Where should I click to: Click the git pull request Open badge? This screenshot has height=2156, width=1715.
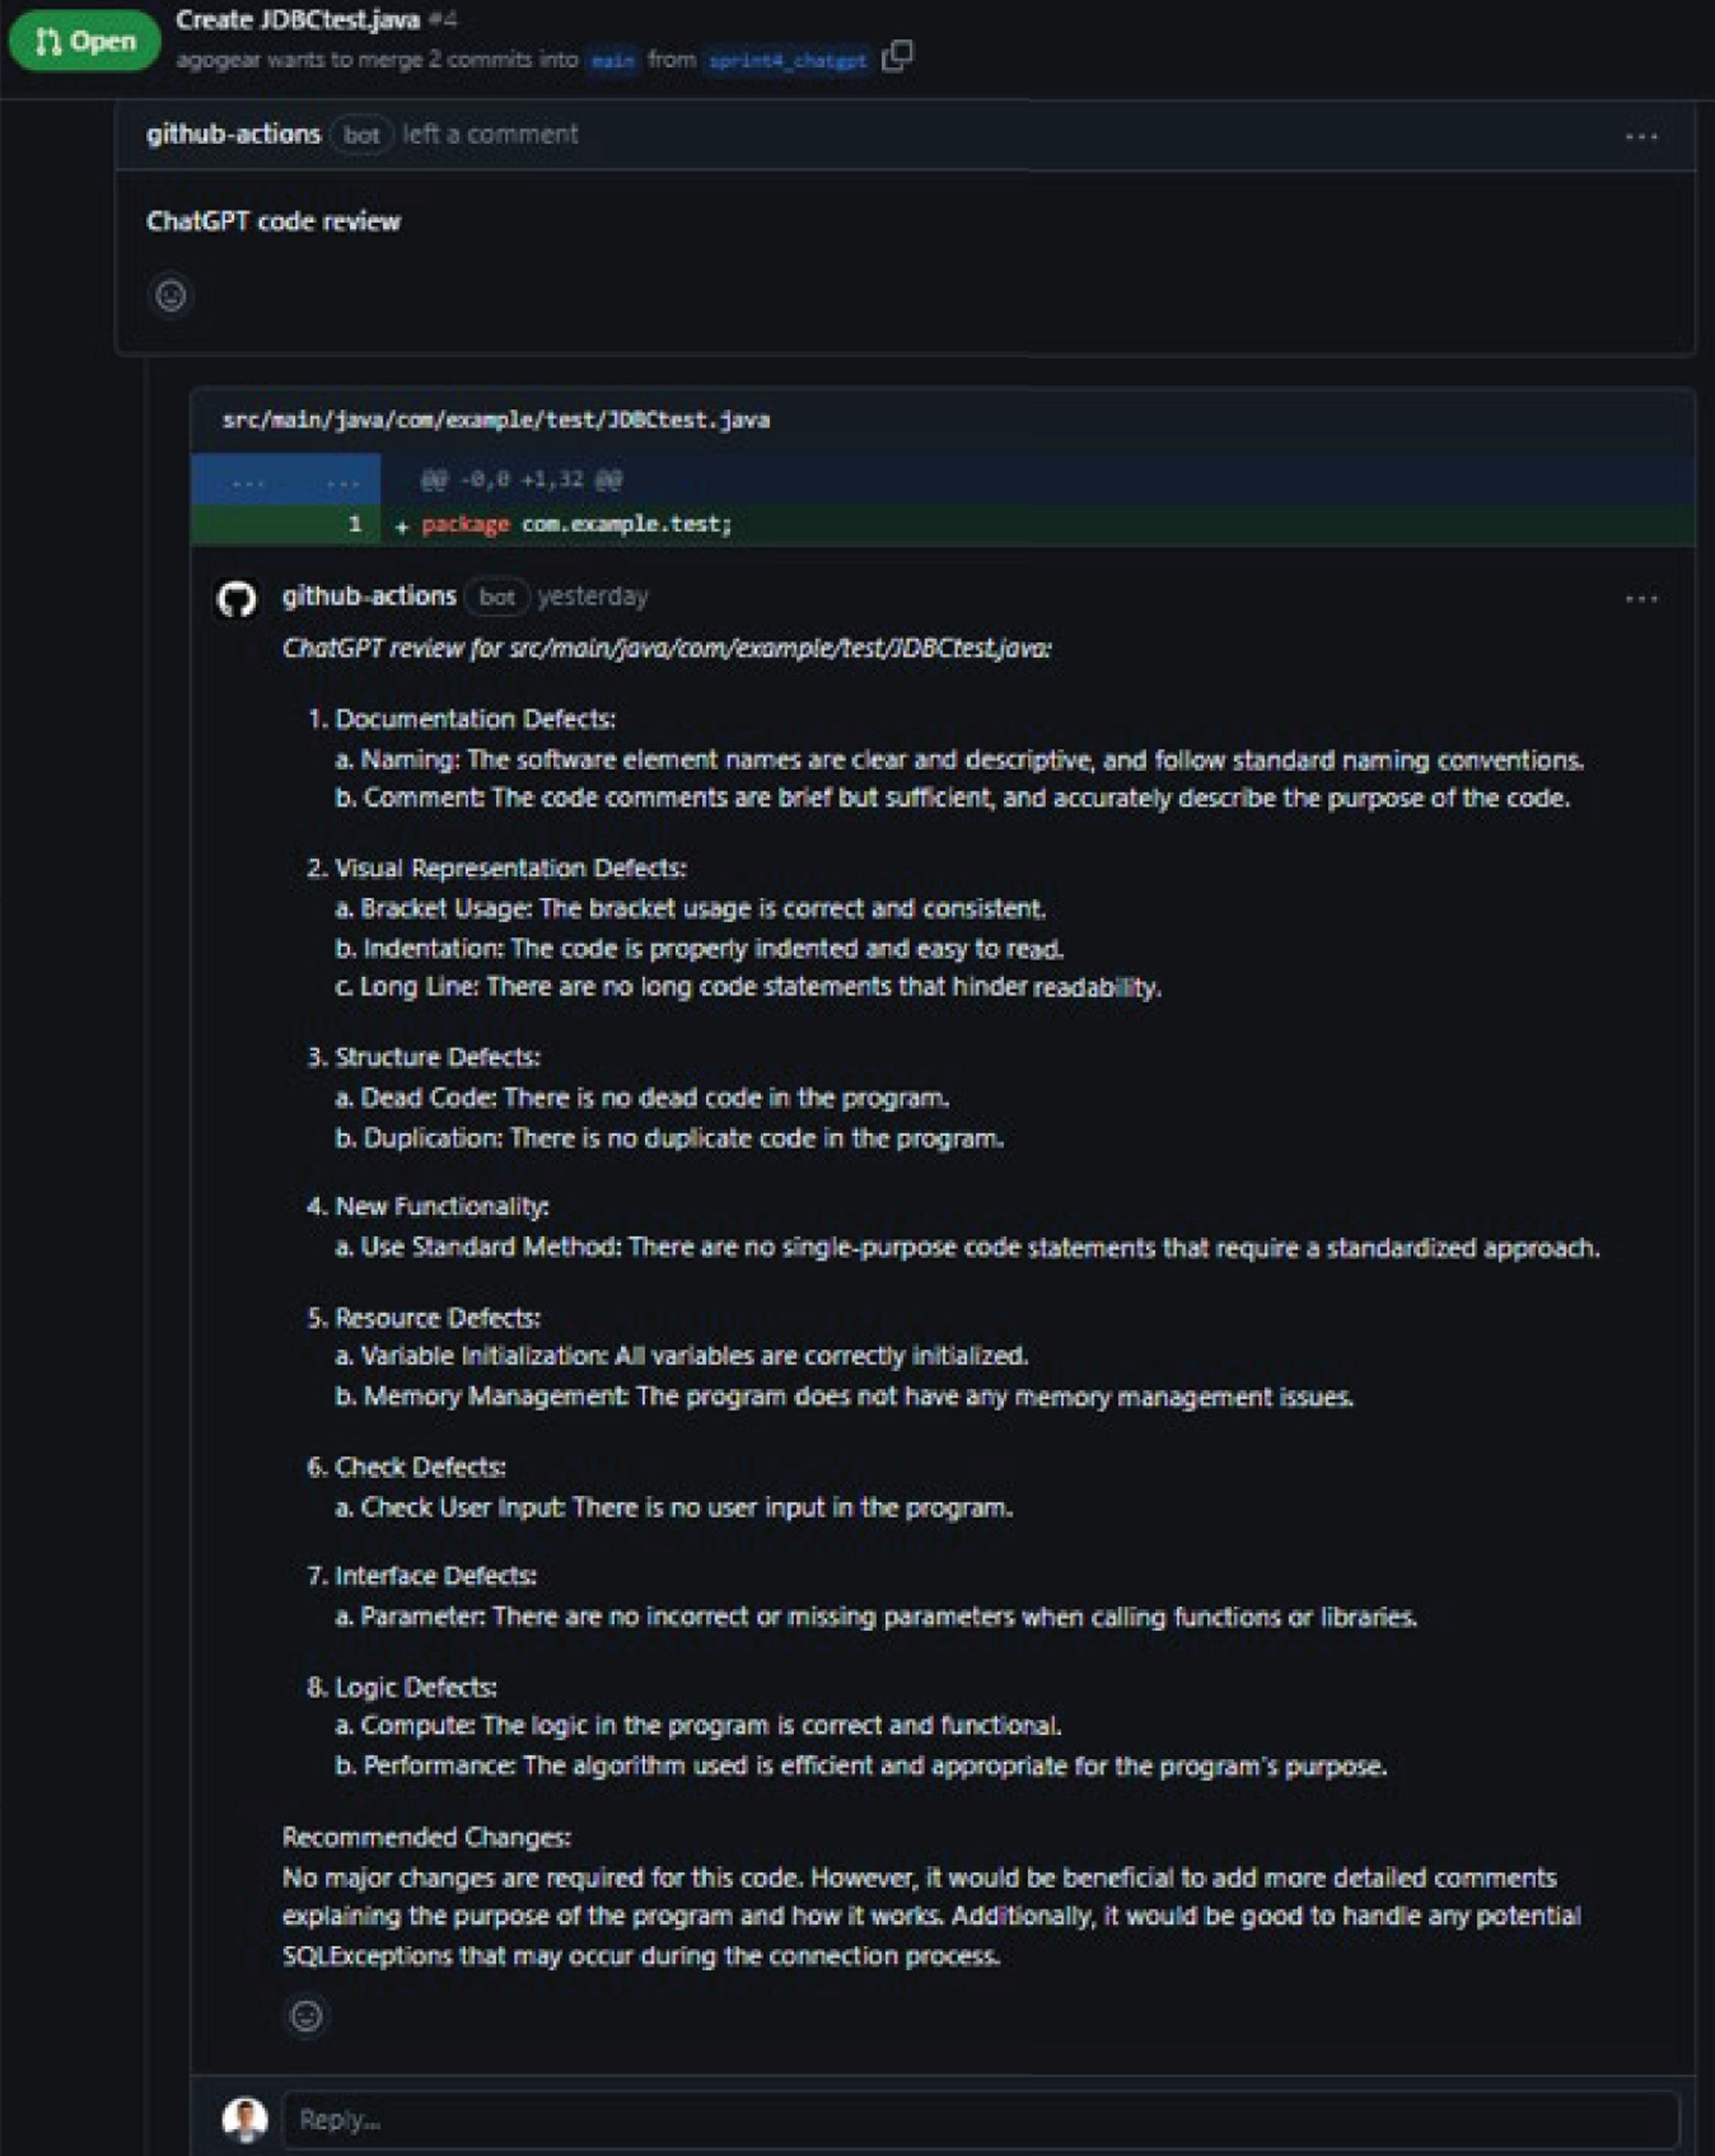[84, 41]
